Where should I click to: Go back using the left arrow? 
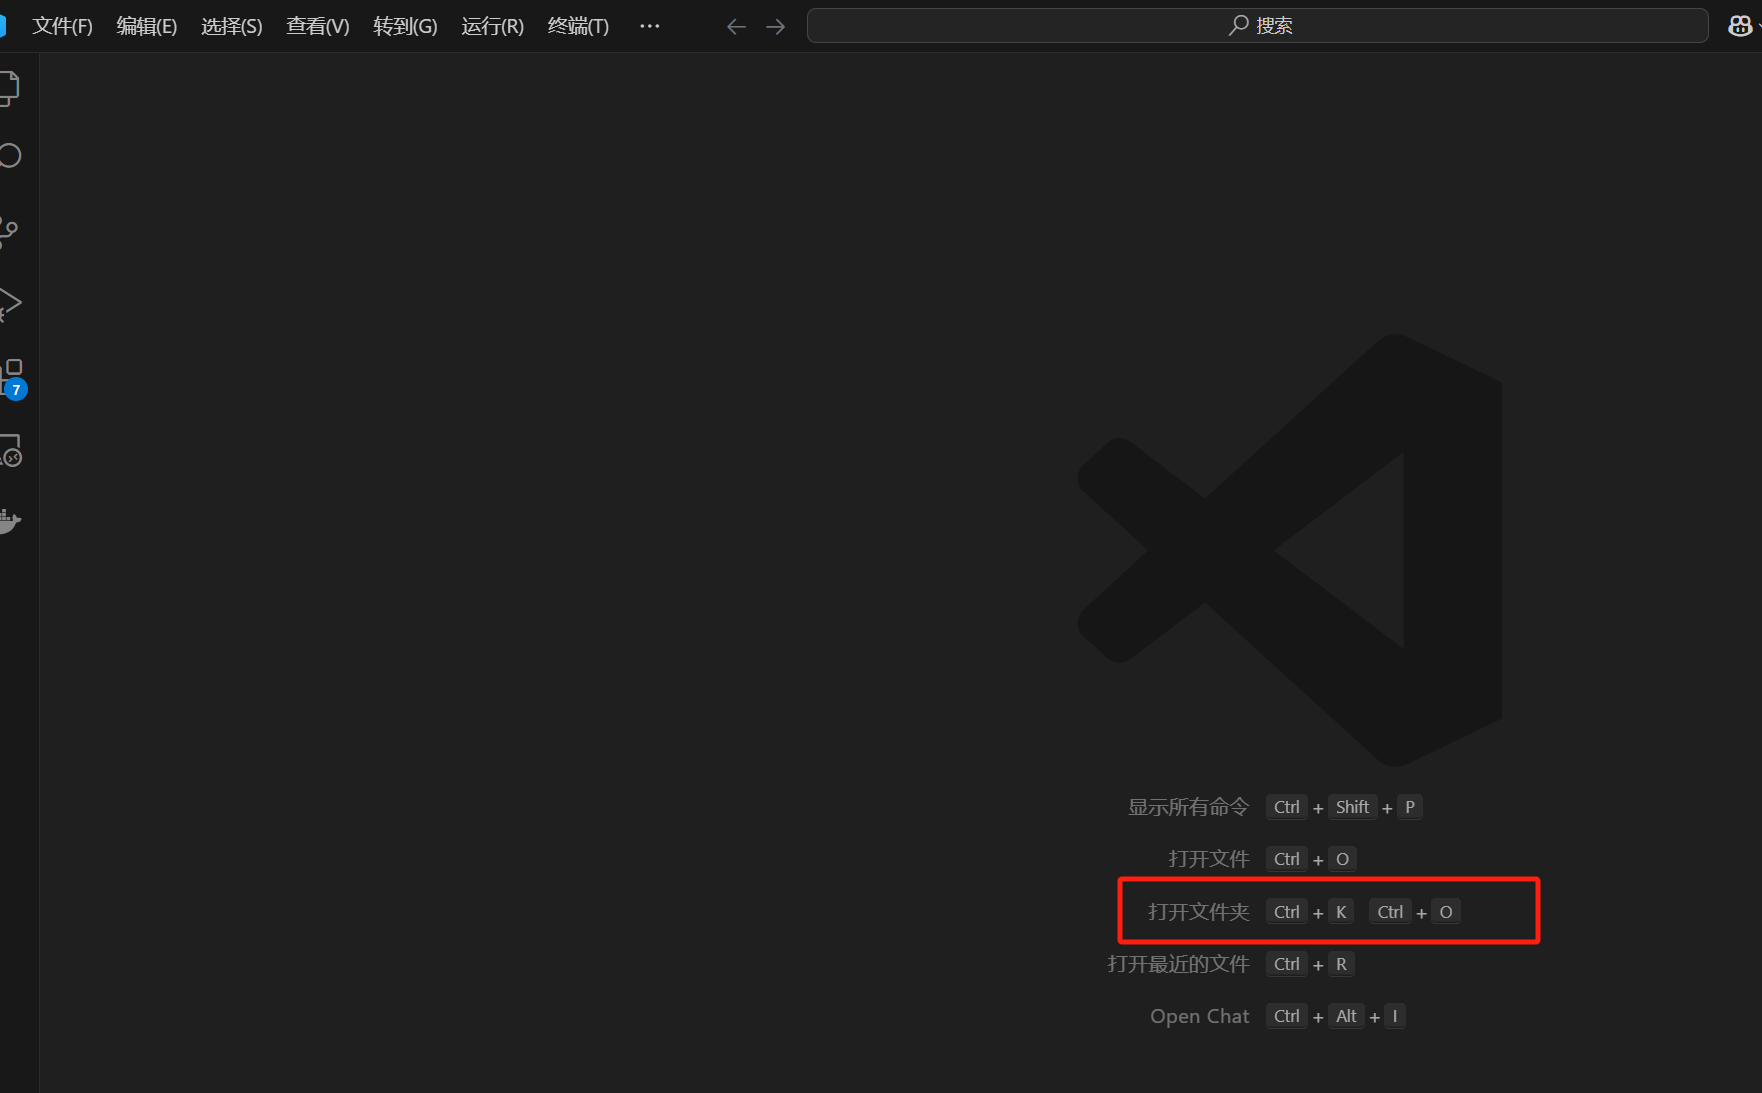tap(736, 26)
